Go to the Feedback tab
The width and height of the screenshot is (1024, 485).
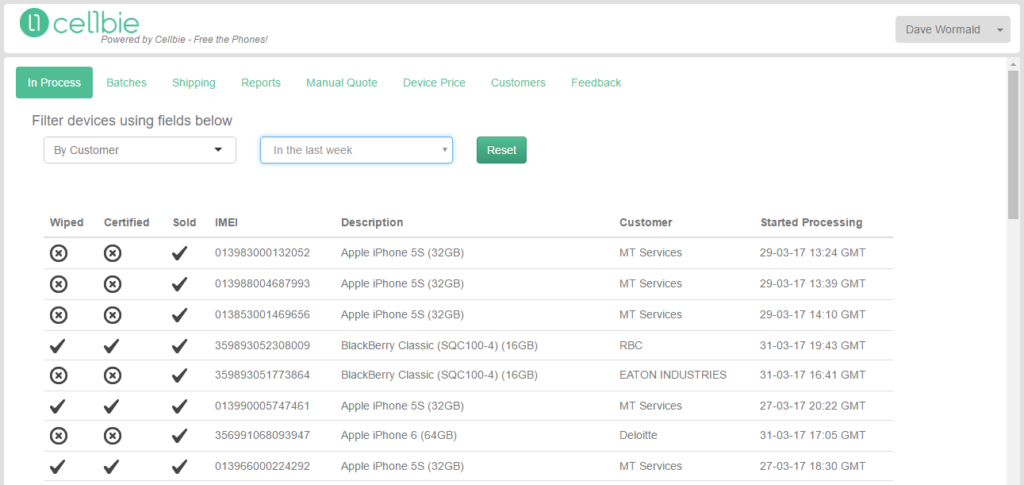596,83
